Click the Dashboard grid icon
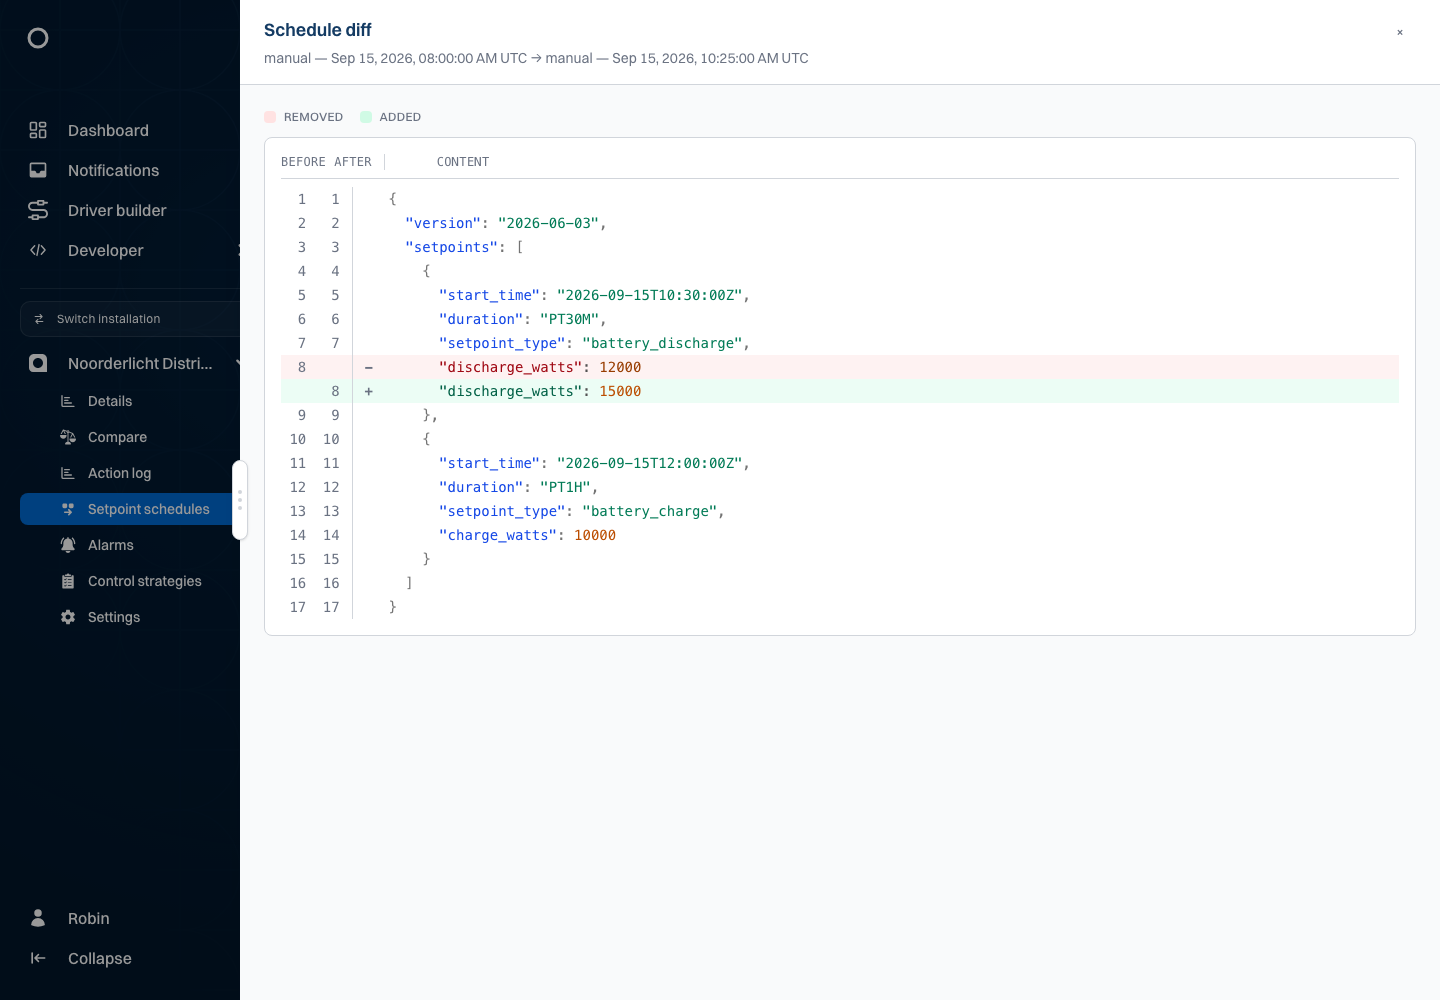This screenshot has height=1000, width=1440. (x=38, y=130)
